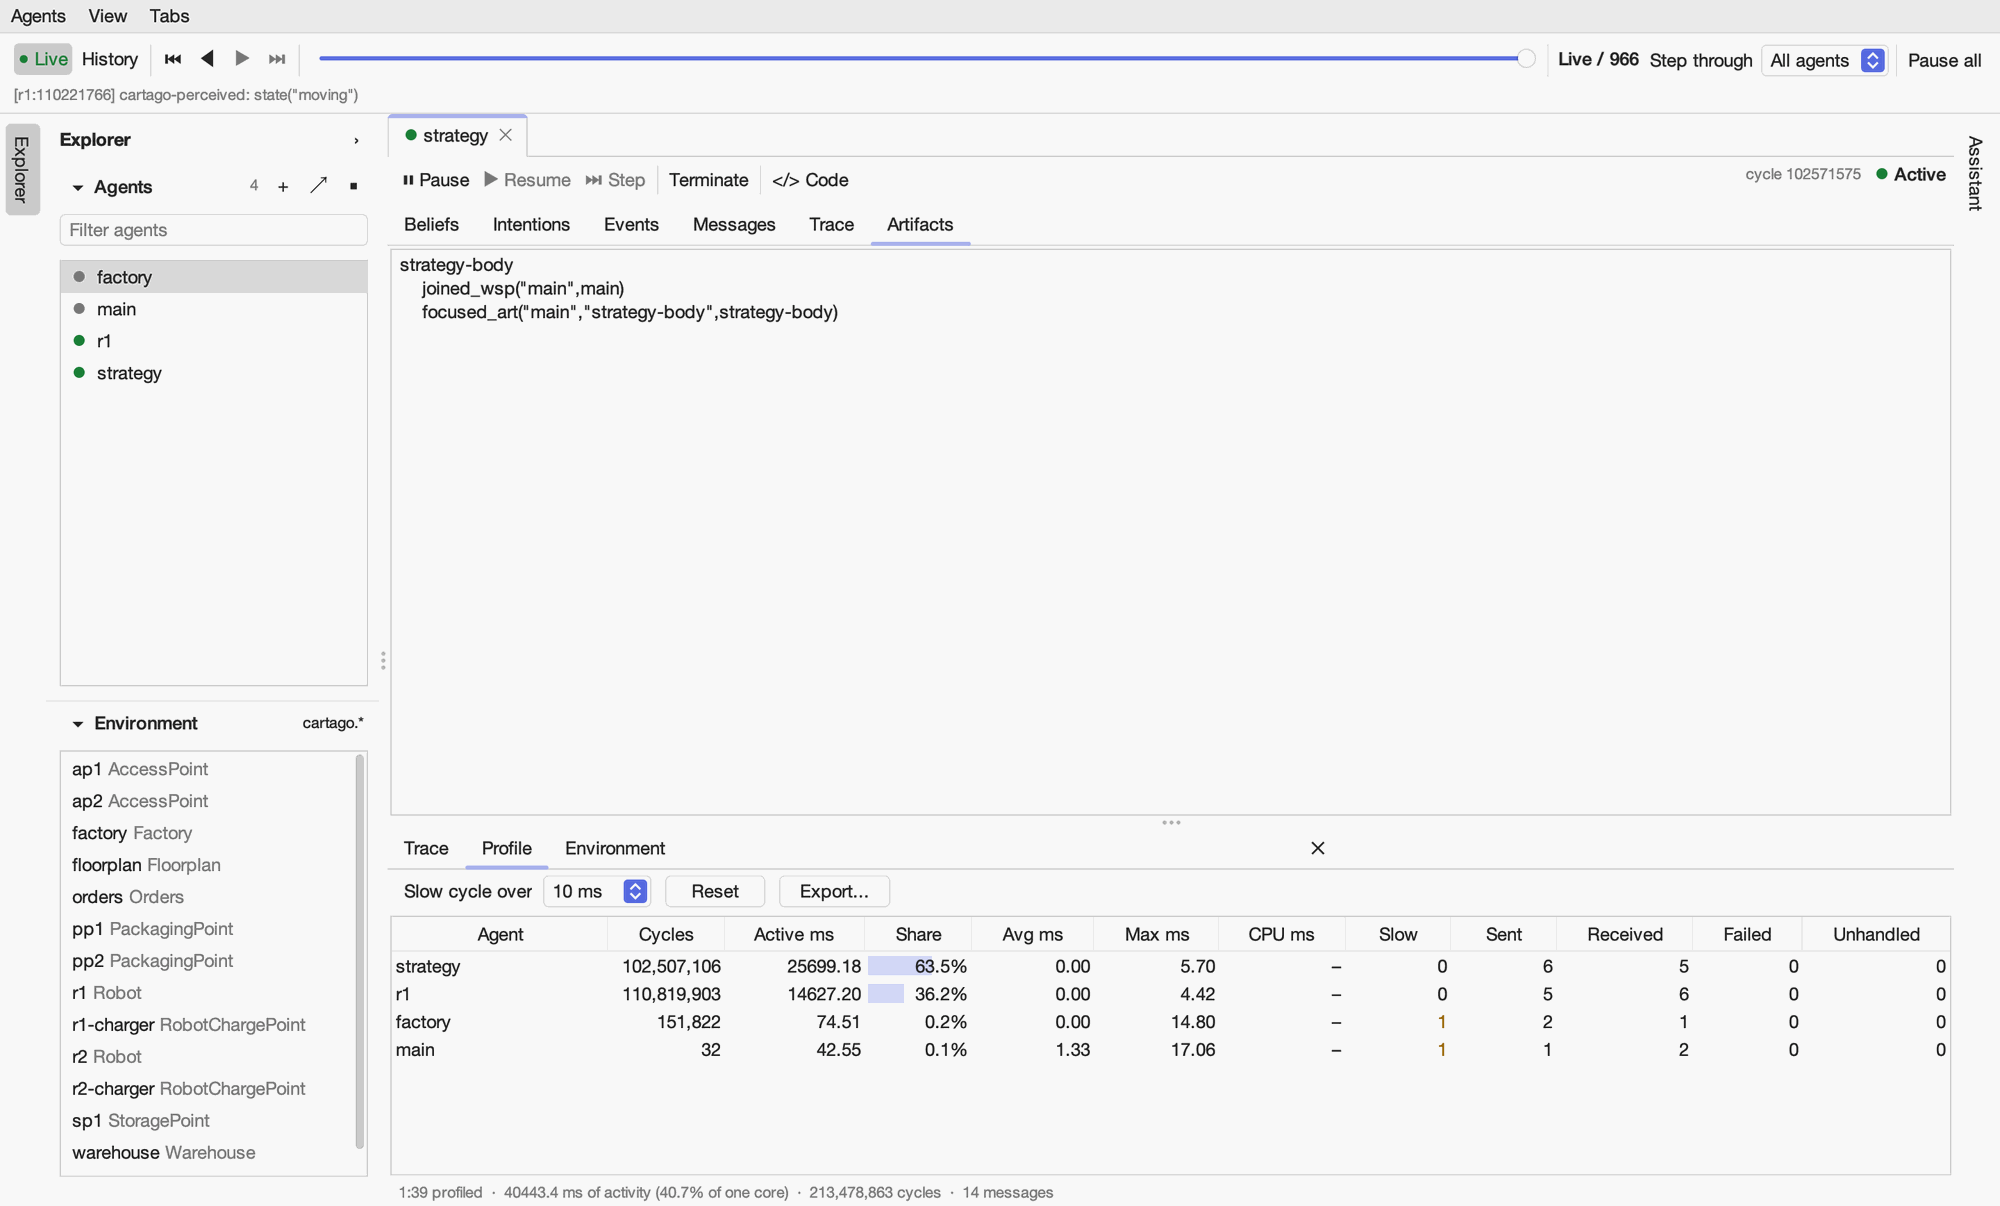Step back one frame in history
The image size is (2000, 1206).
(x=207, y=59)
